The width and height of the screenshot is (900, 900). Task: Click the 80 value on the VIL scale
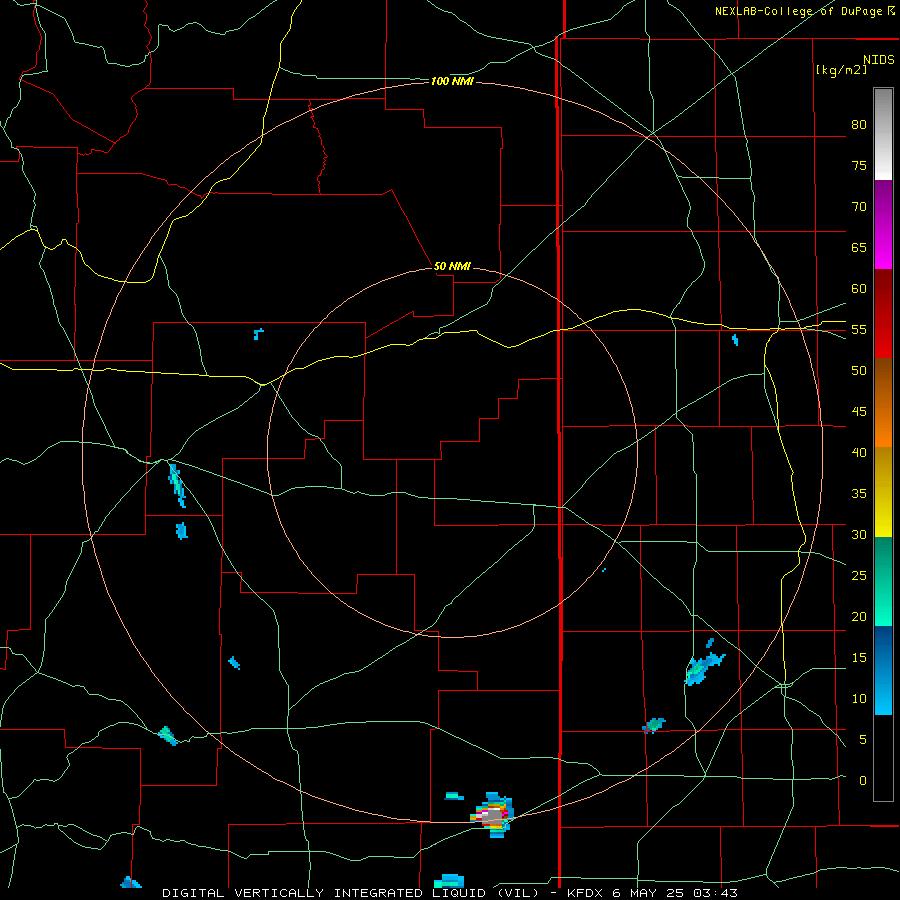(859, 125)
